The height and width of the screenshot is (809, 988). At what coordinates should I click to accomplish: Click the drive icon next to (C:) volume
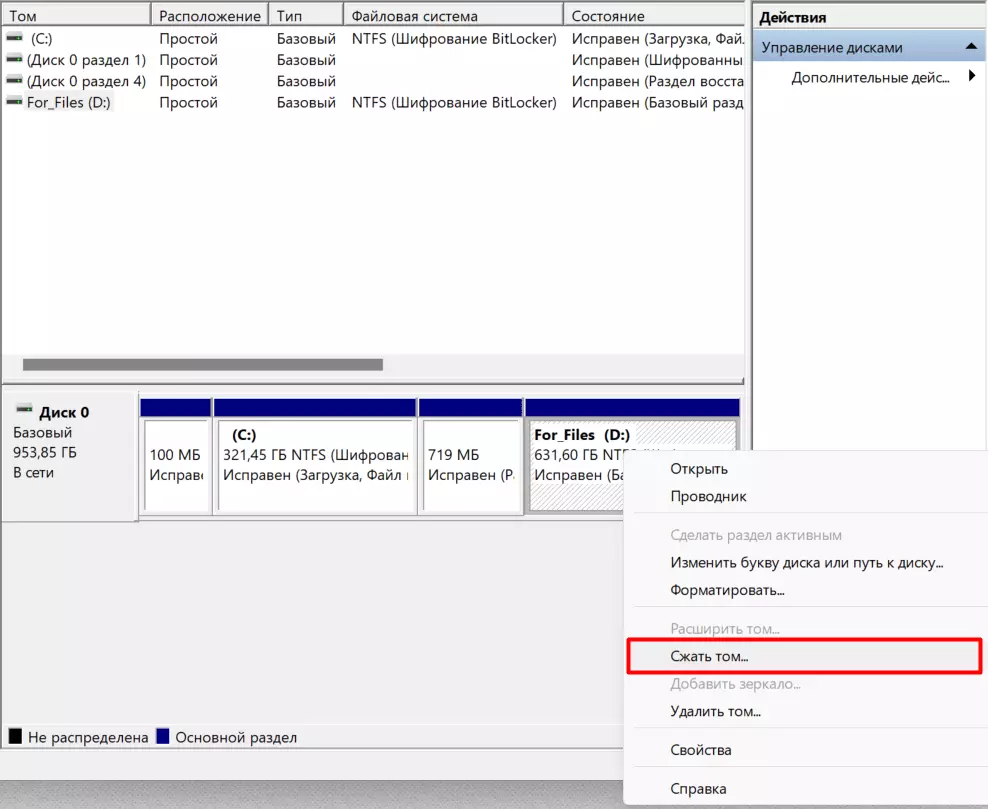(x=14, y=38)
